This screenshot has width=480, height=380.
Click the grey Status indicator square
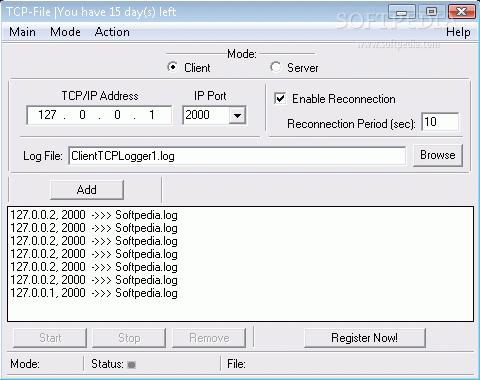[x=132, y=365]
